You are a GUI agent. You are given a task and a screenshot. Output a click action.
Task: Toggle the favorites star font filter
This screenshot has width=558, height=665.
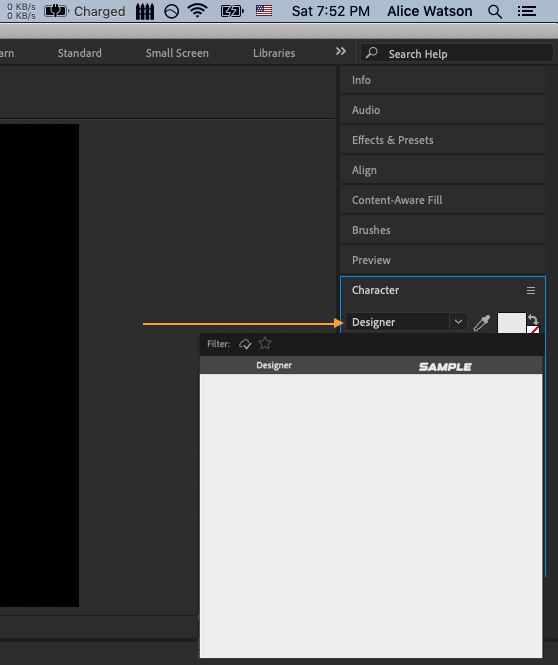(x=265, y=343)
